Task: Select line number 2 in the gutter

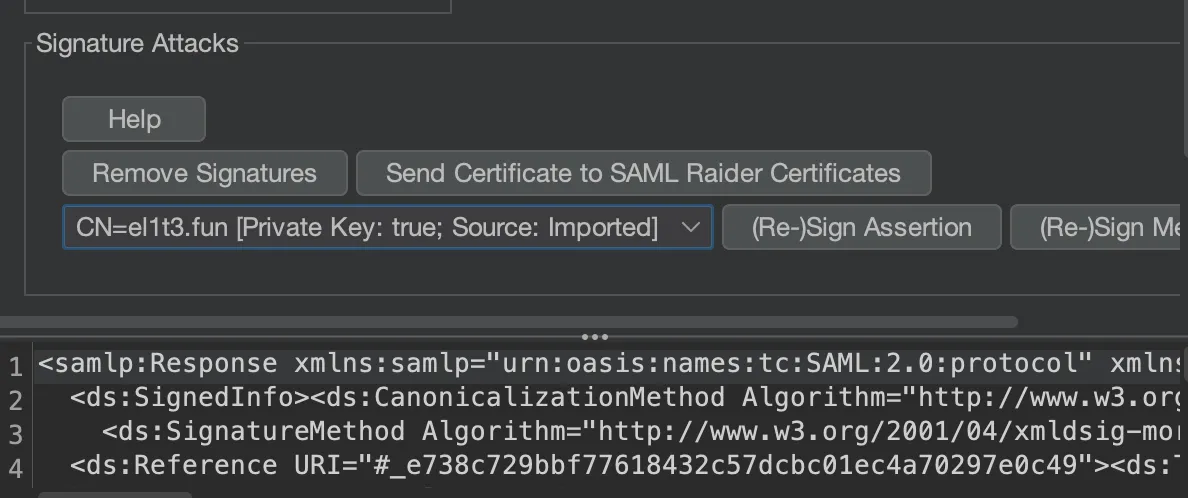Action: click(x=15, y=399)
